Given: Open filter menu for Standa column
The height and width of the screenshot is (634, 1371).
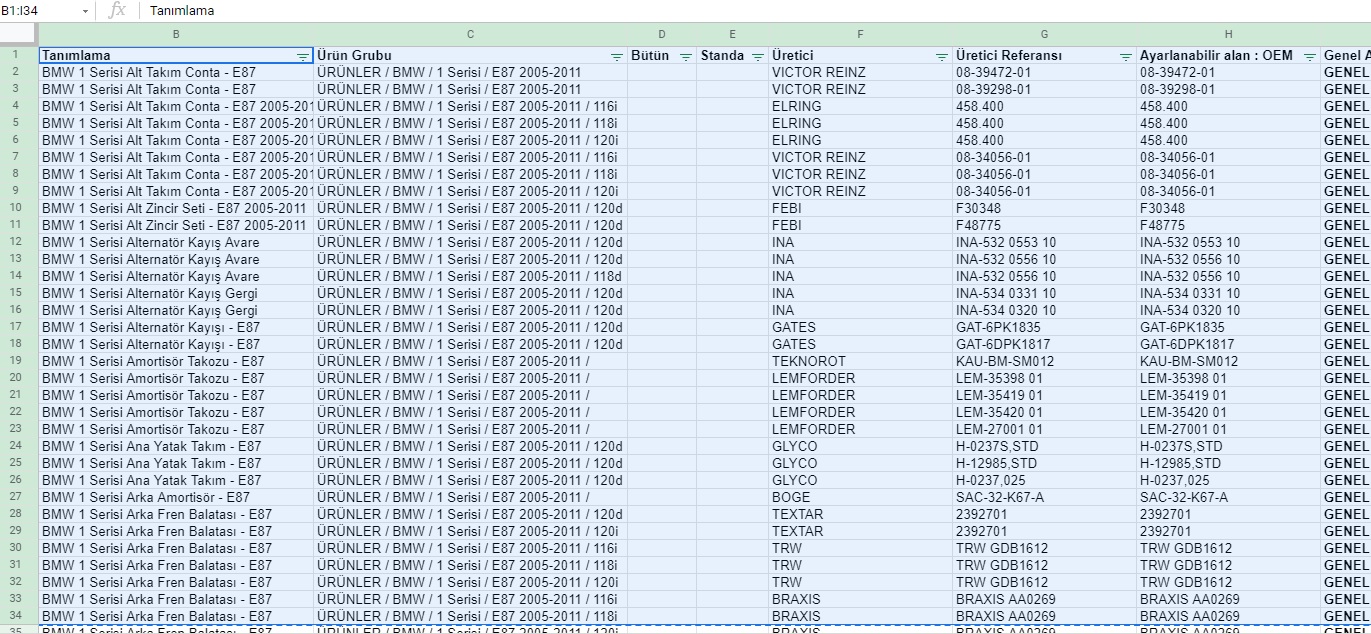Looking at the screenshot, I should [x=758, y=57].
